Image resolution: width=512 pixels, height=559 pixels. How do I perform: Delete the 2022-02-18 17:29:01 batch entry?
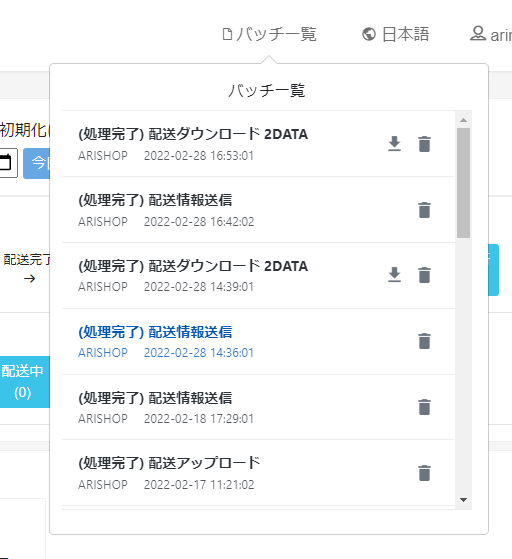[424, 407]
